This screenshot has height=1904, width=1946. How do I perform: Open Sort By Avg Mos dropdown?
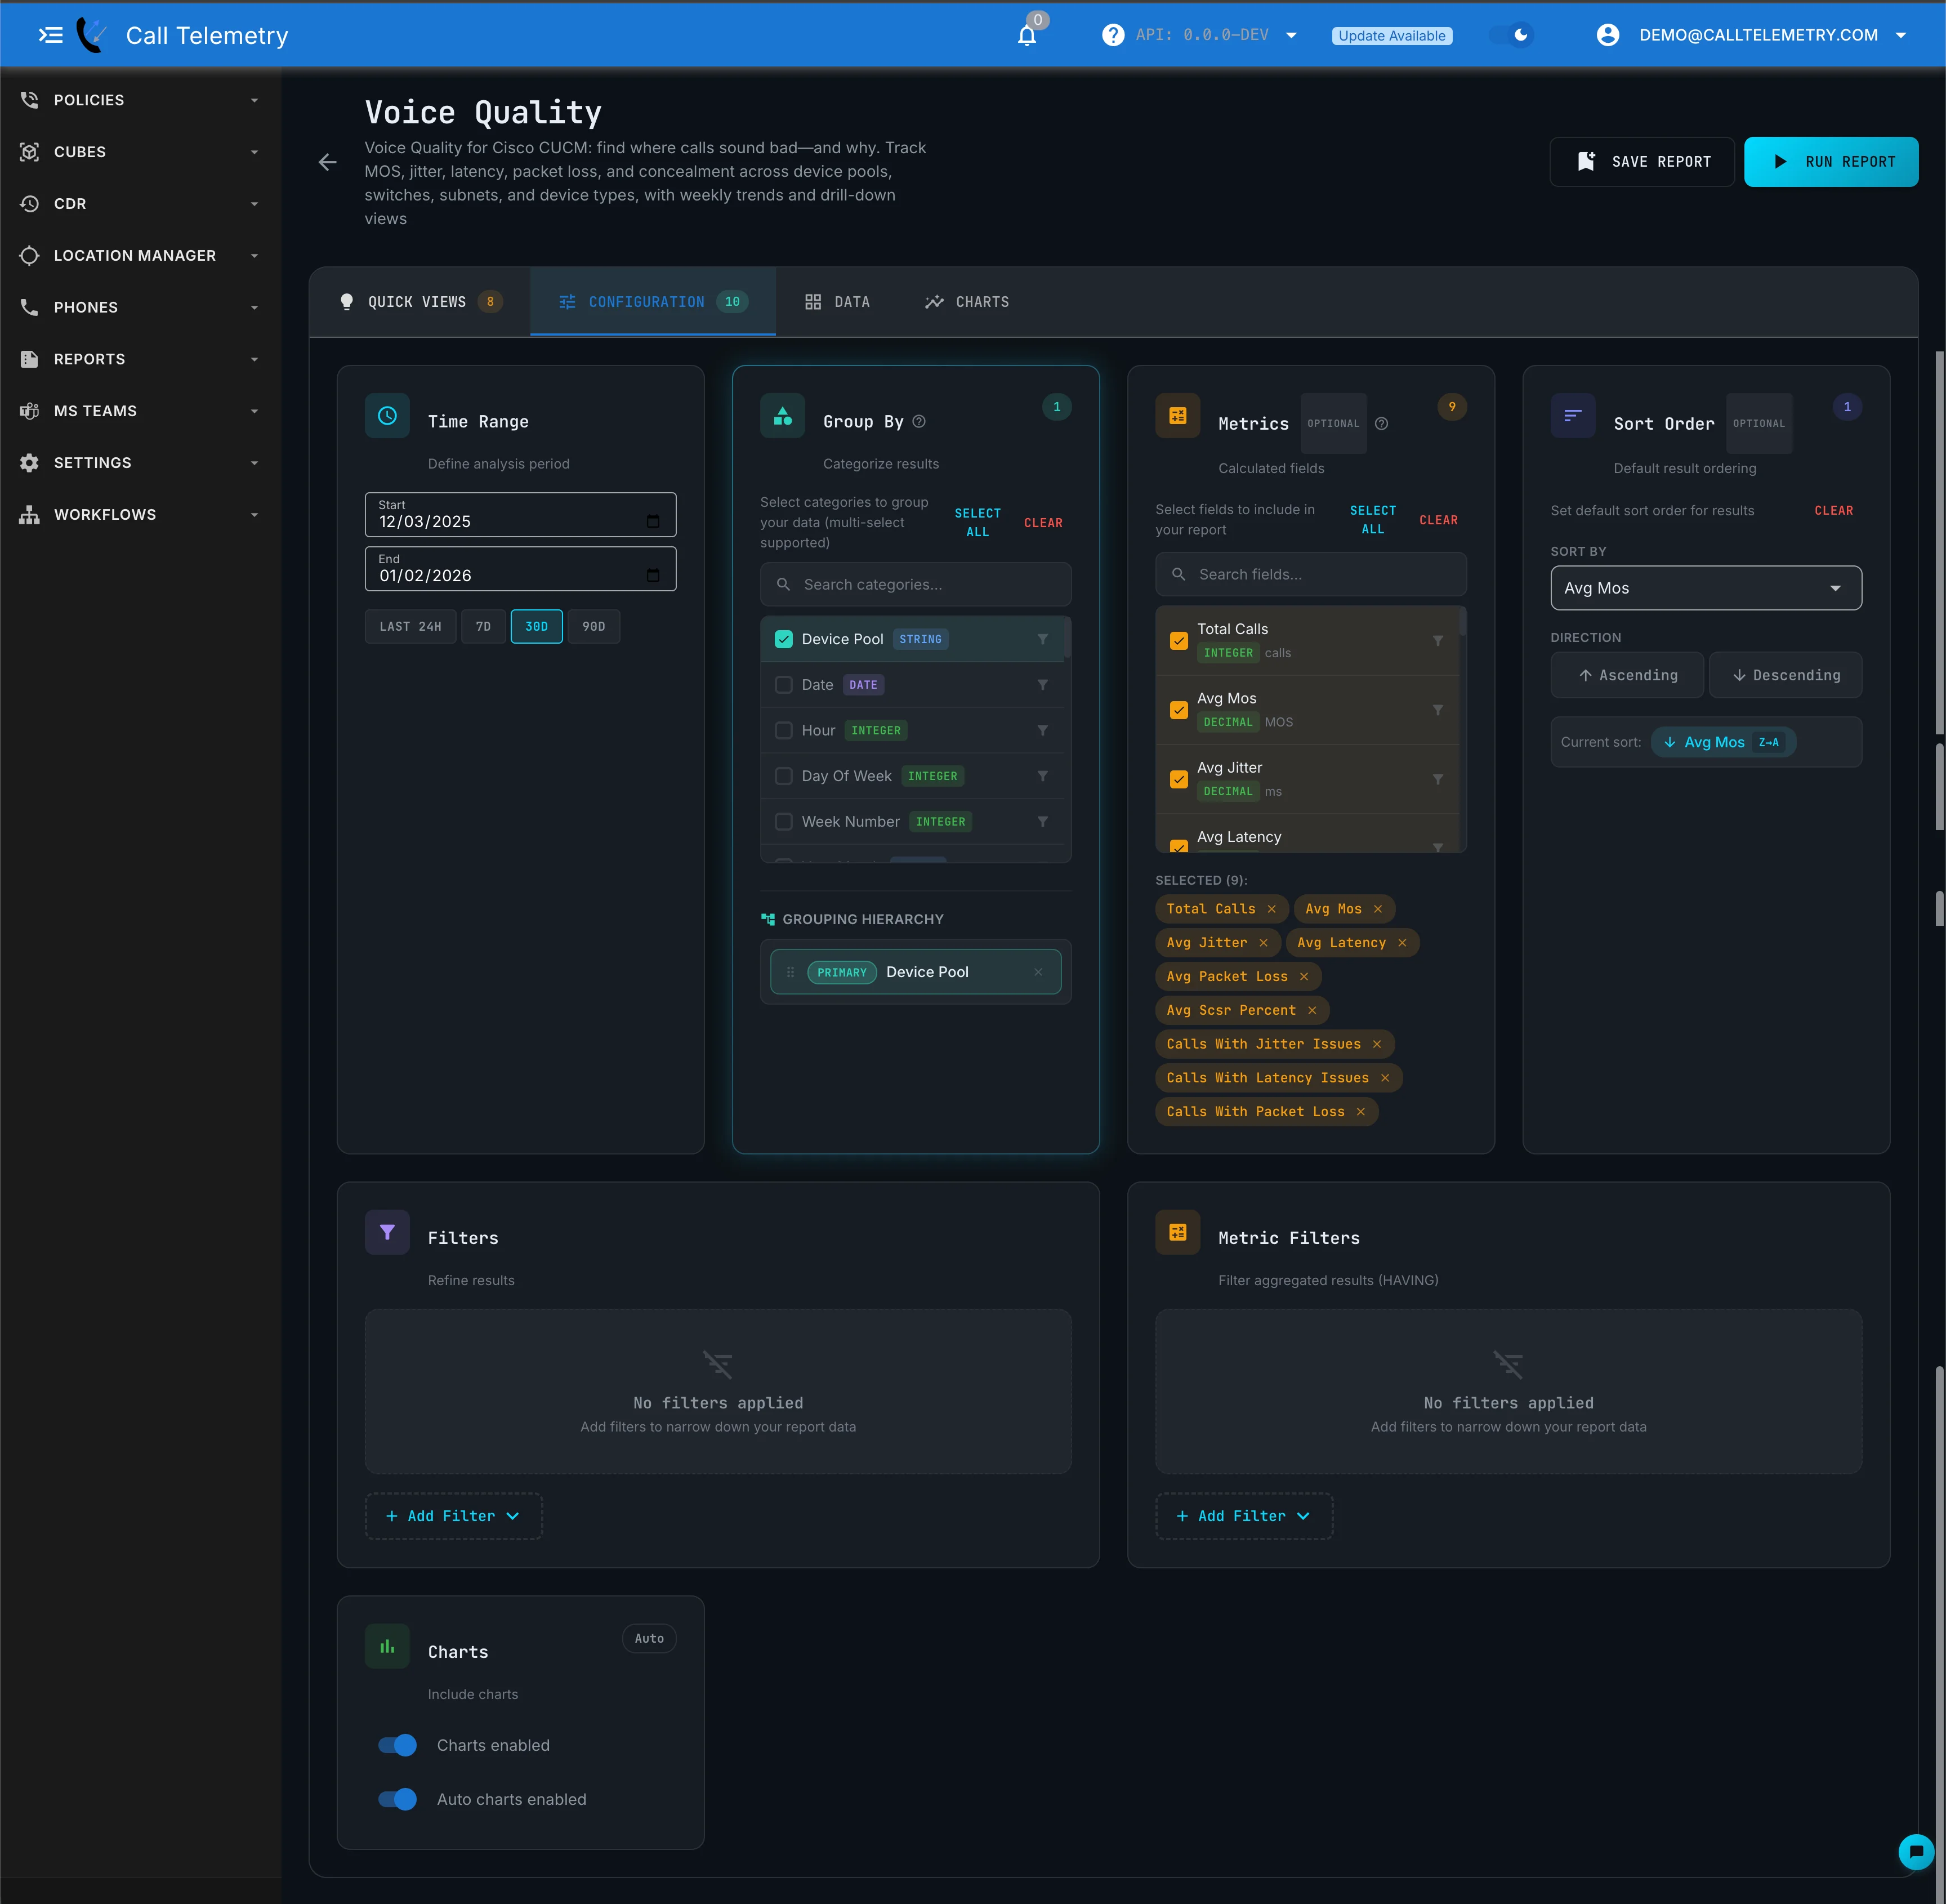(1706, 588)
